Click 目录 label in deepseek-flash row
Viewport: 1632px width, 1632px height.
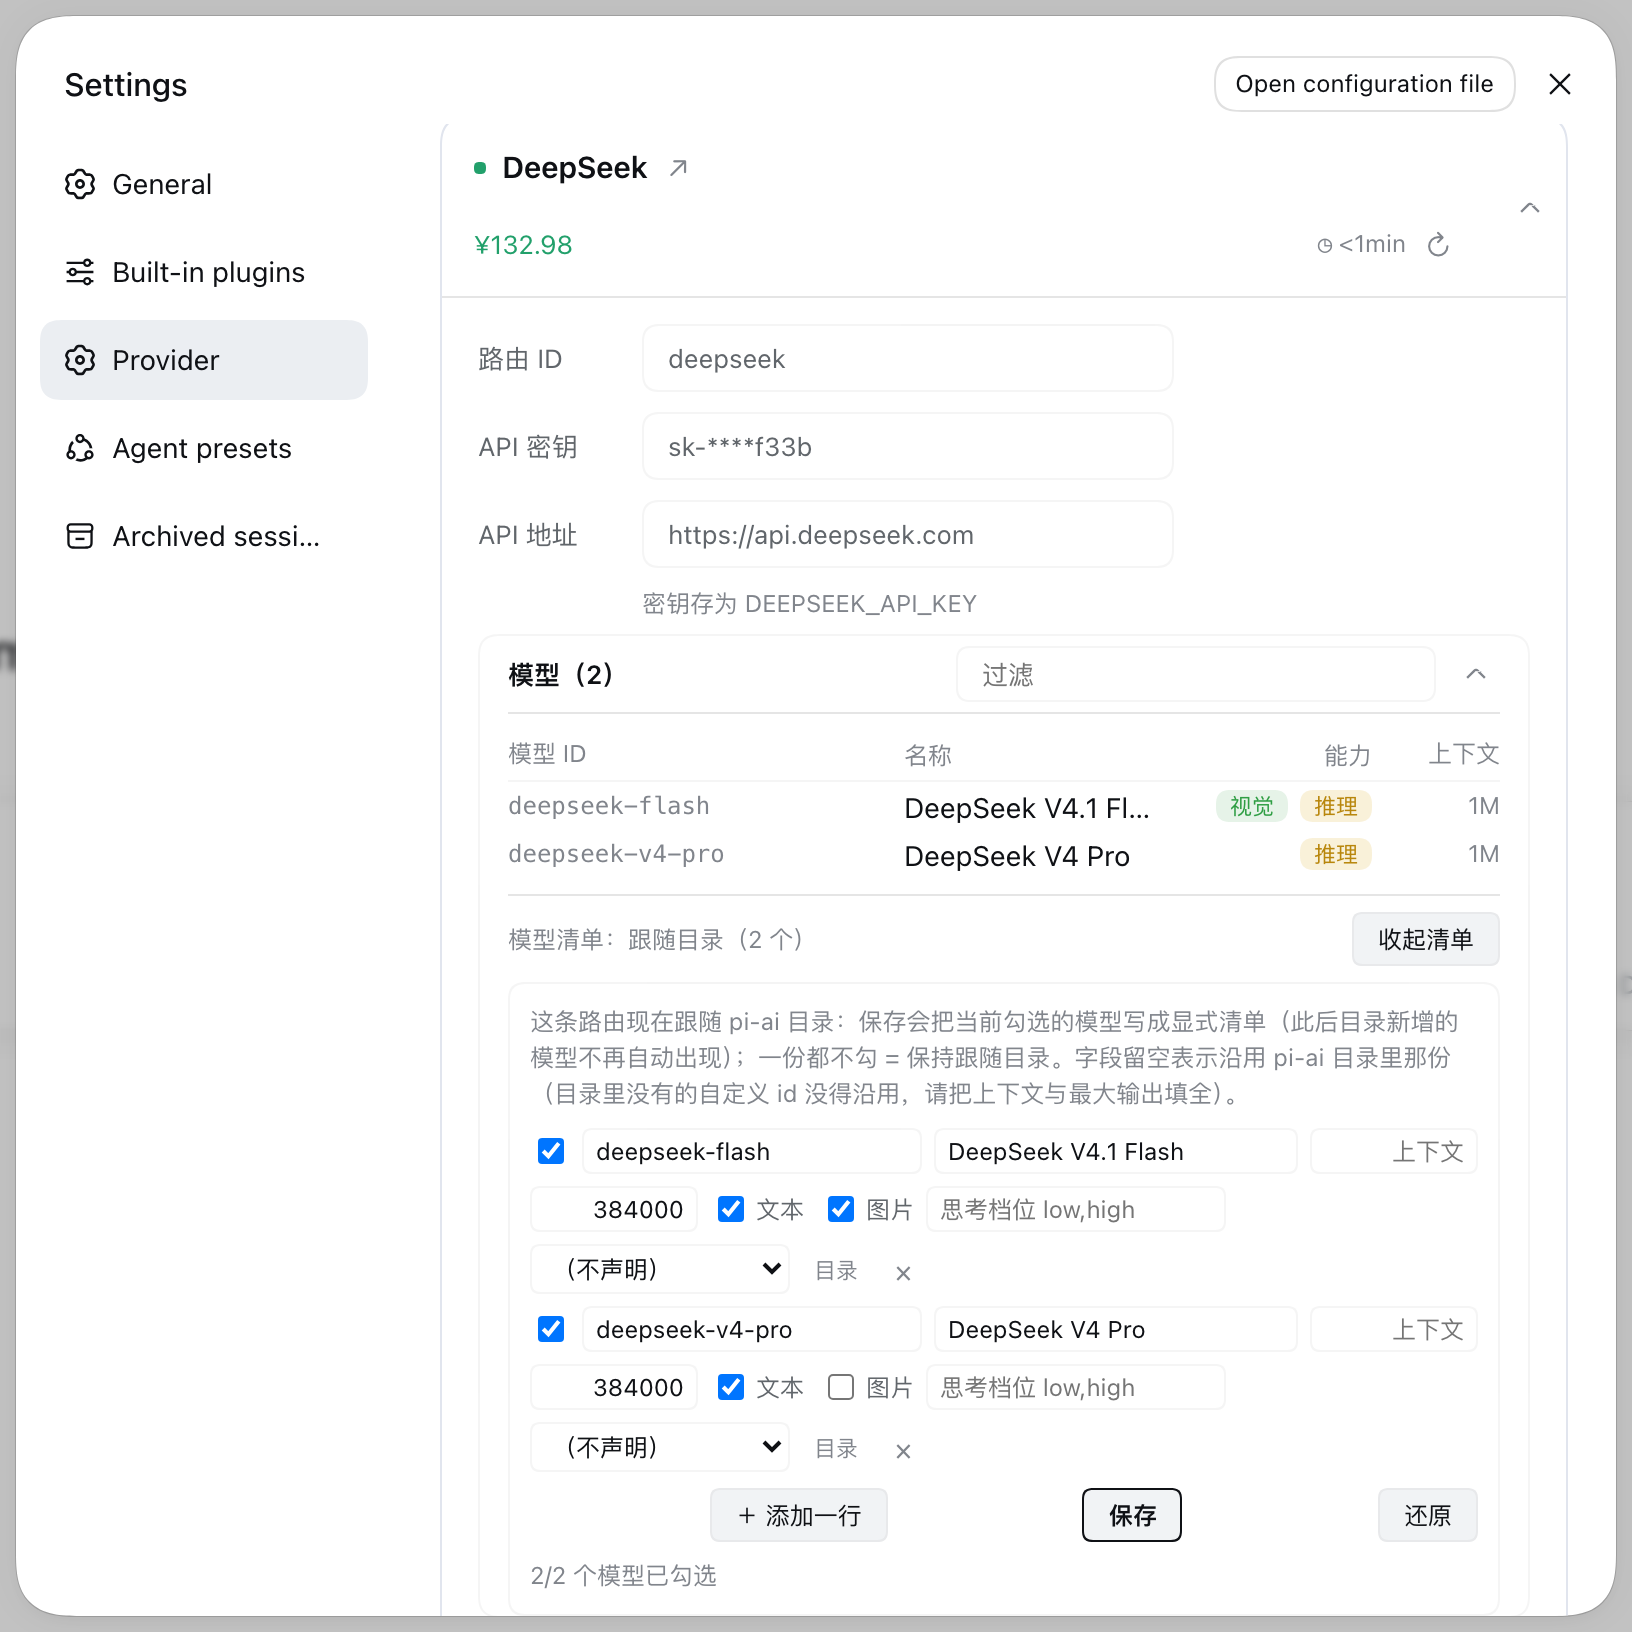836,1270
